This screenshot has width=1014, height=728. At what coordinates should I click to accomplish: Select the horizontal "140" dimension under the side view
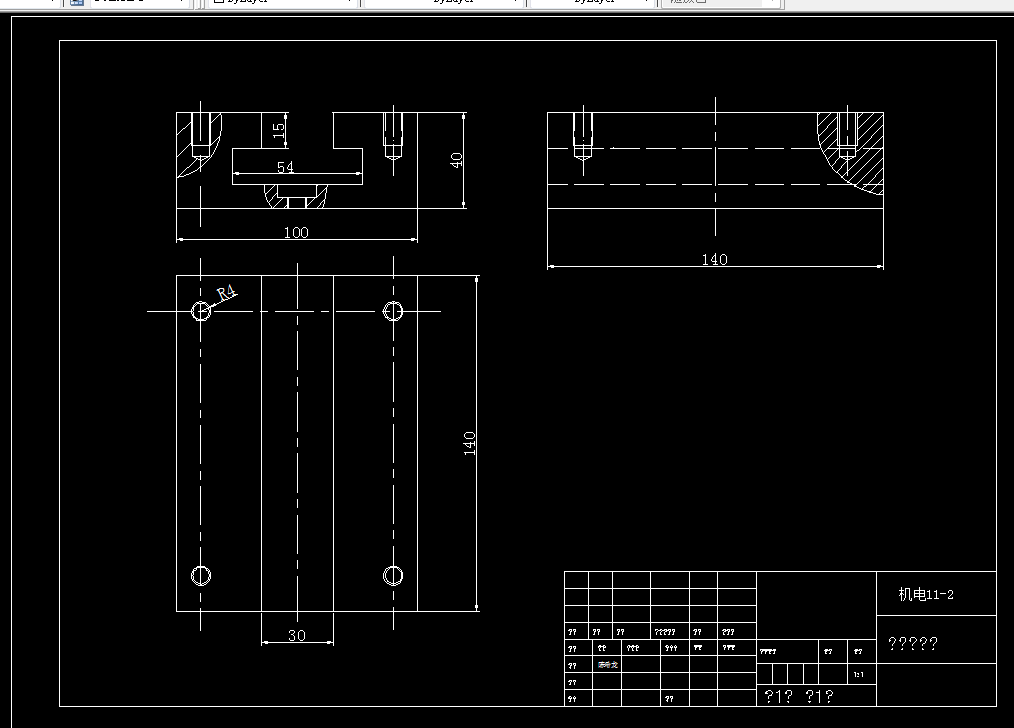(715, 259)
